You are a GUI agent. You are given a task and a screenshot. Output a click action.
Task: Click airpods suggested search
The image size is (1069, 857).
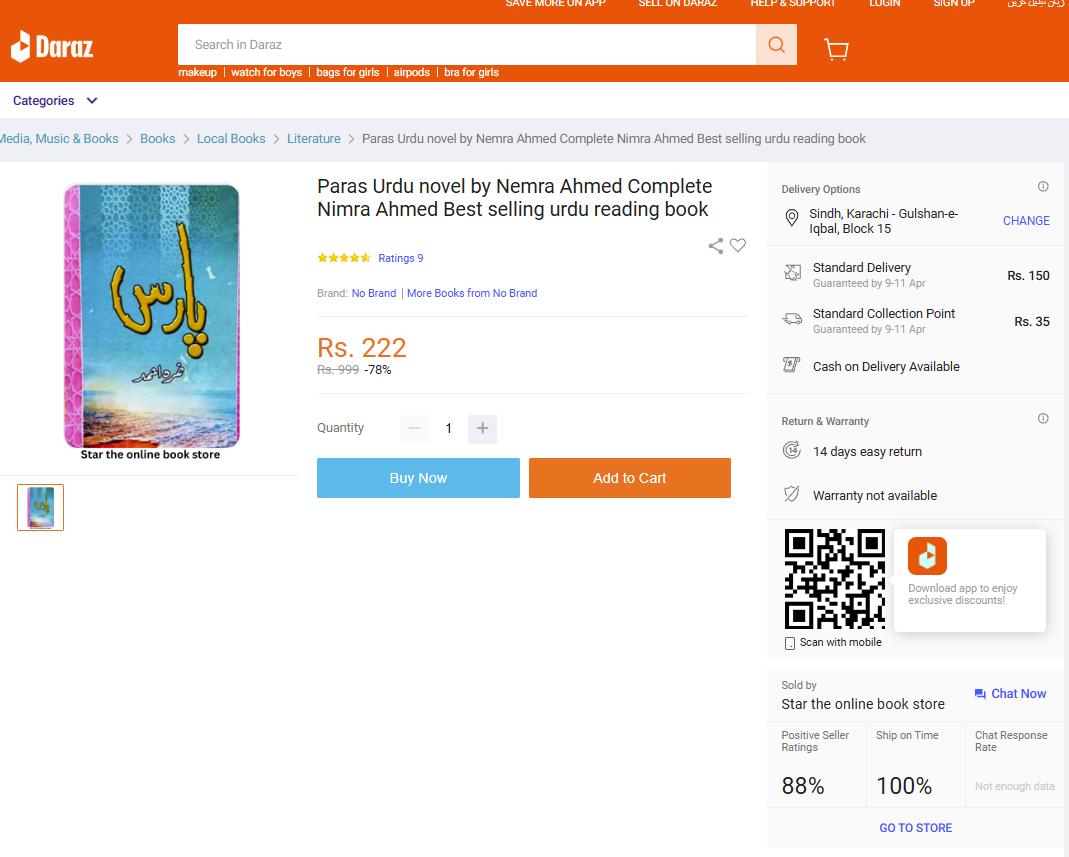pyautogui.click(x=412, y=72)
